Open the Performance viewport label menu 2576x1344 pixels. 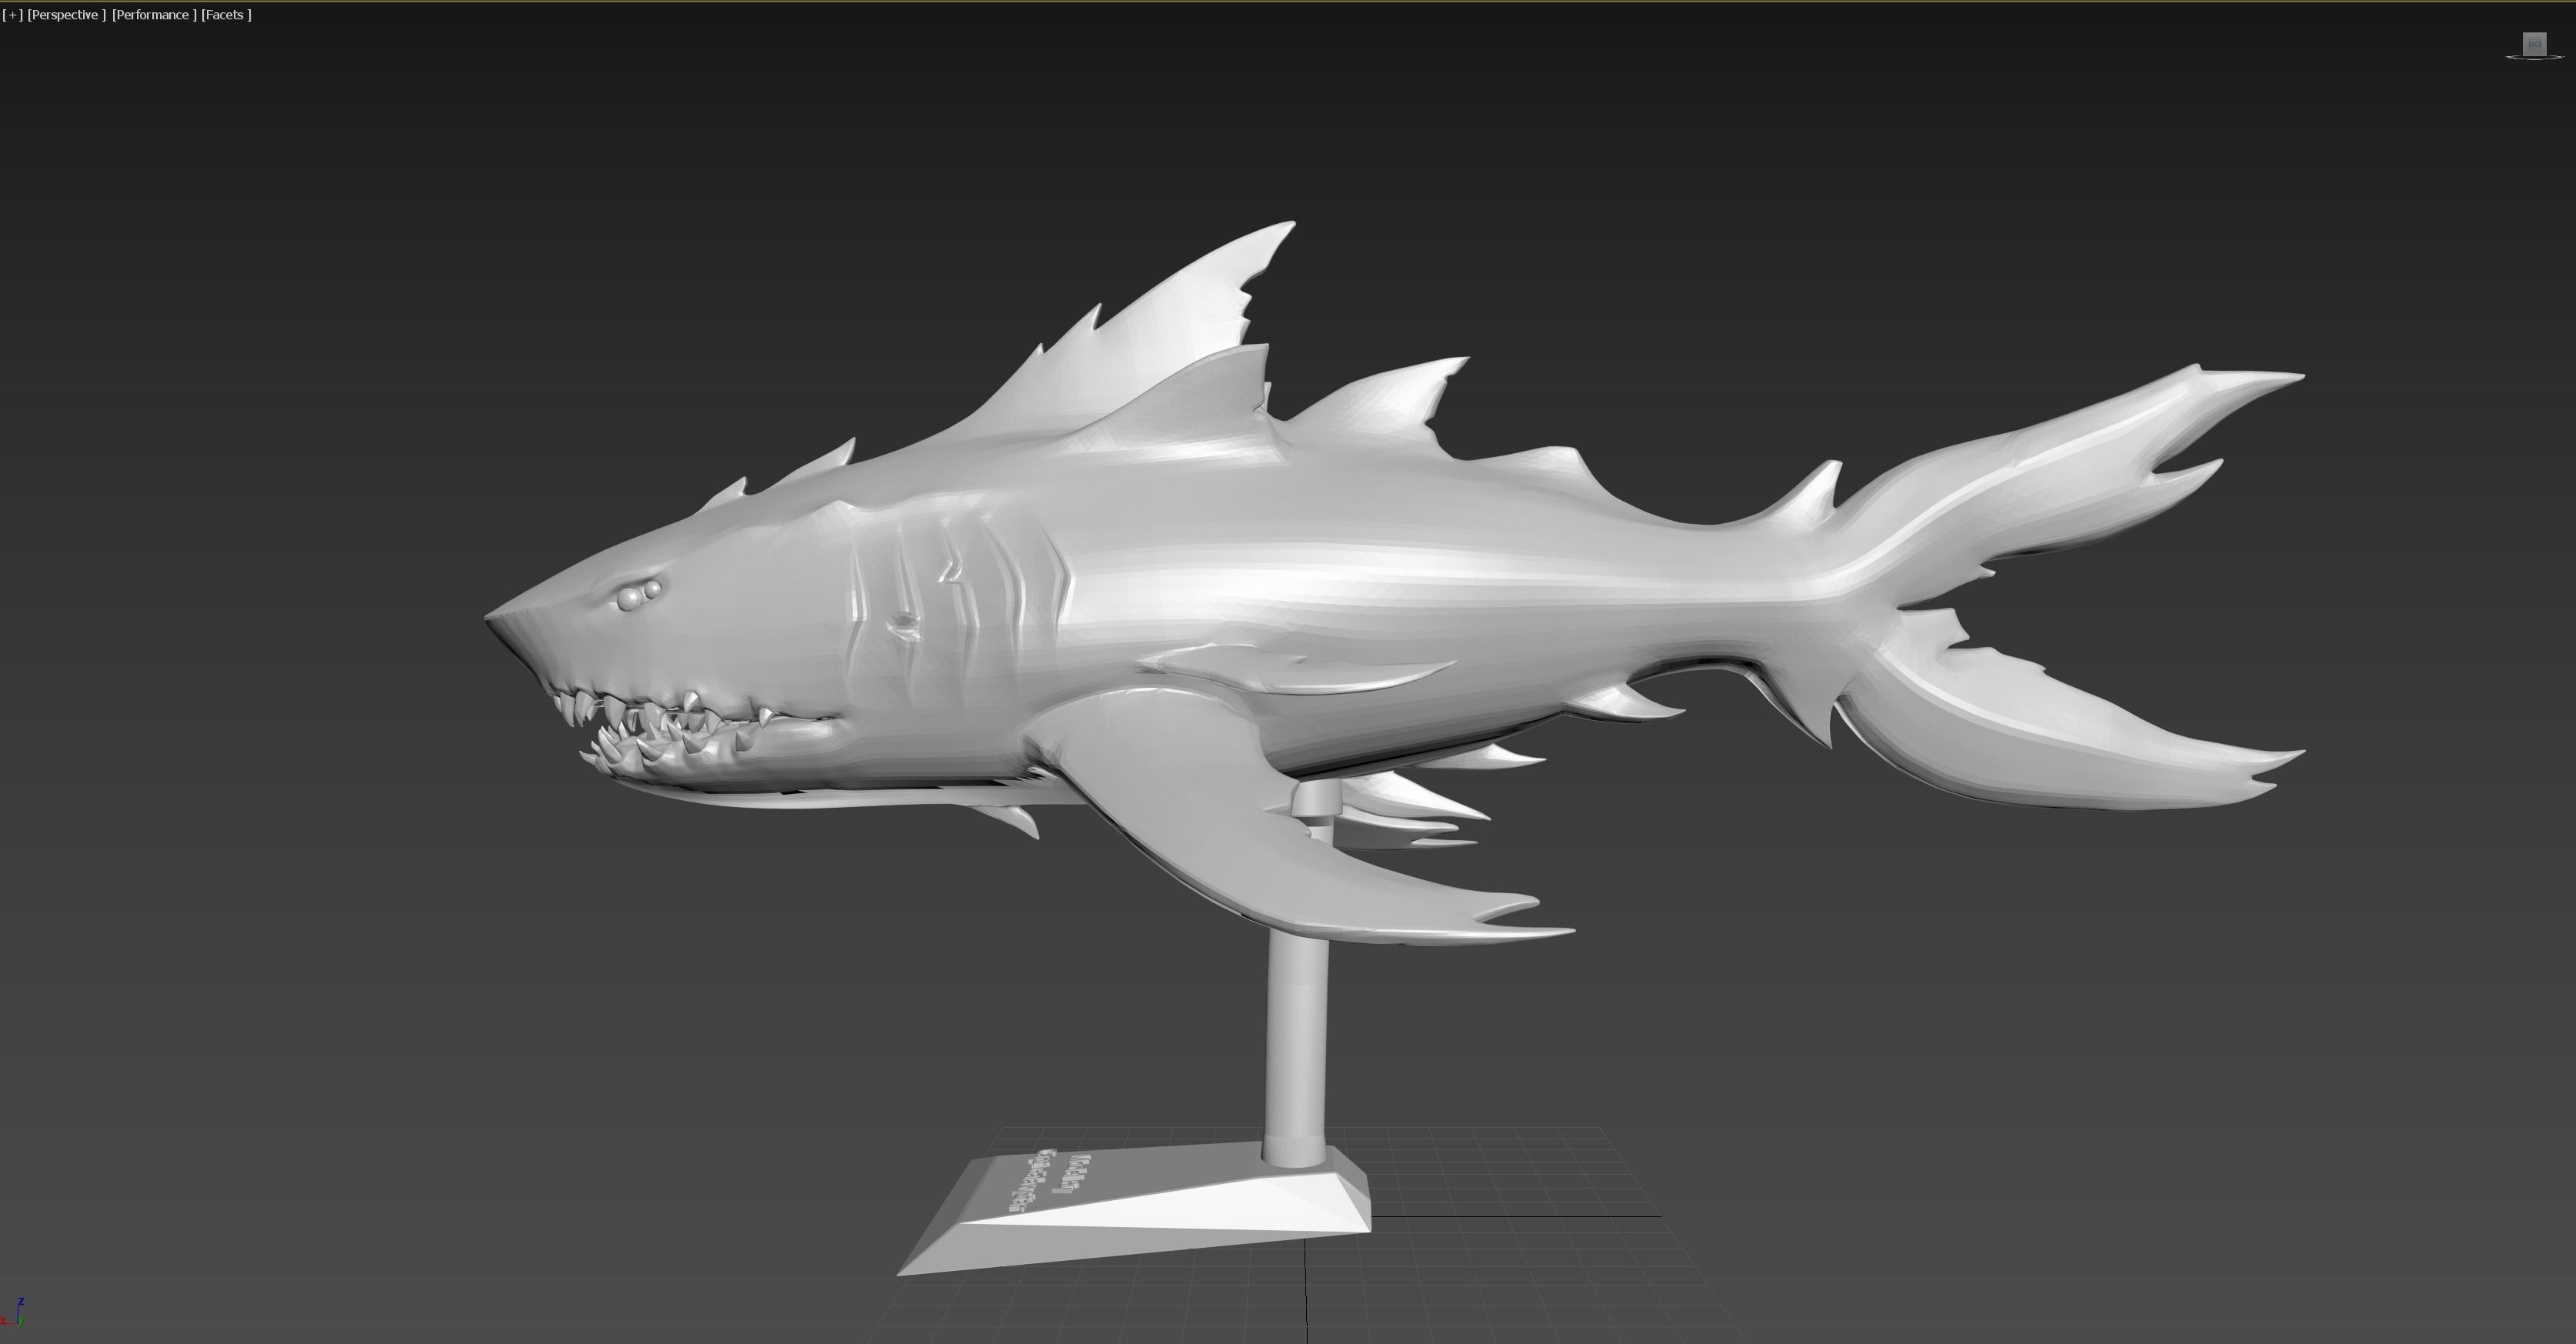pyautogui.click(x=154, y=15)
